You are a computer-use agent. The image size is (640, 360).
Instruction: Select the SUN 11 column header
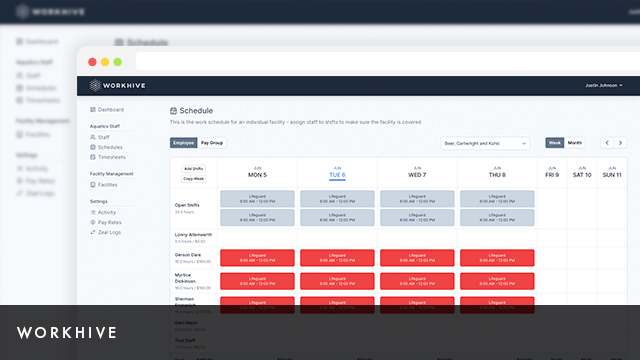tap(612, 172)
